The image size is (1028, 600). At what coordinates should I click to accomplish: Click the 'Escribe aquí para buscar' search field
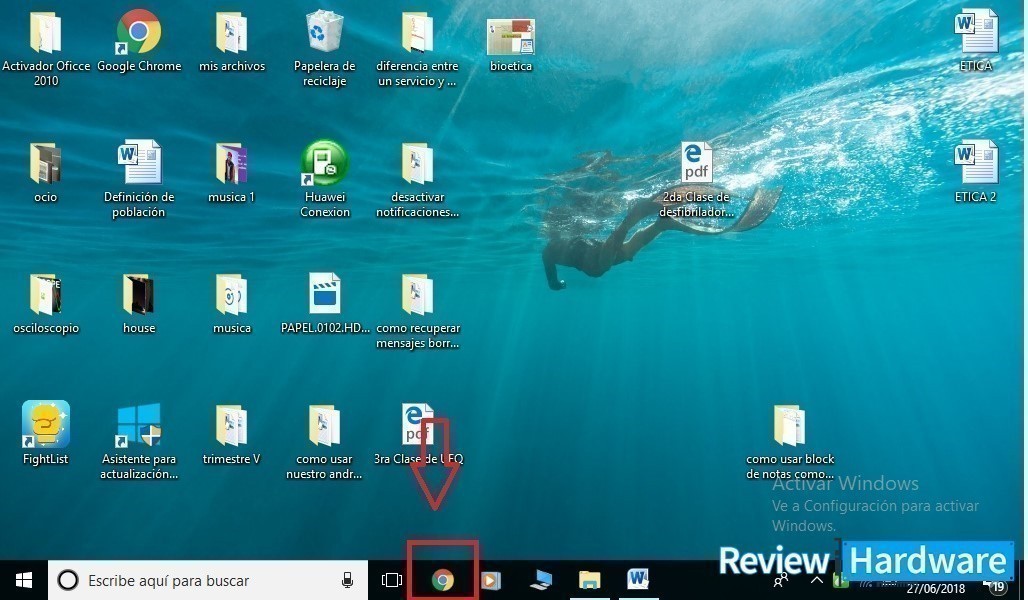[x=200, y=580]
